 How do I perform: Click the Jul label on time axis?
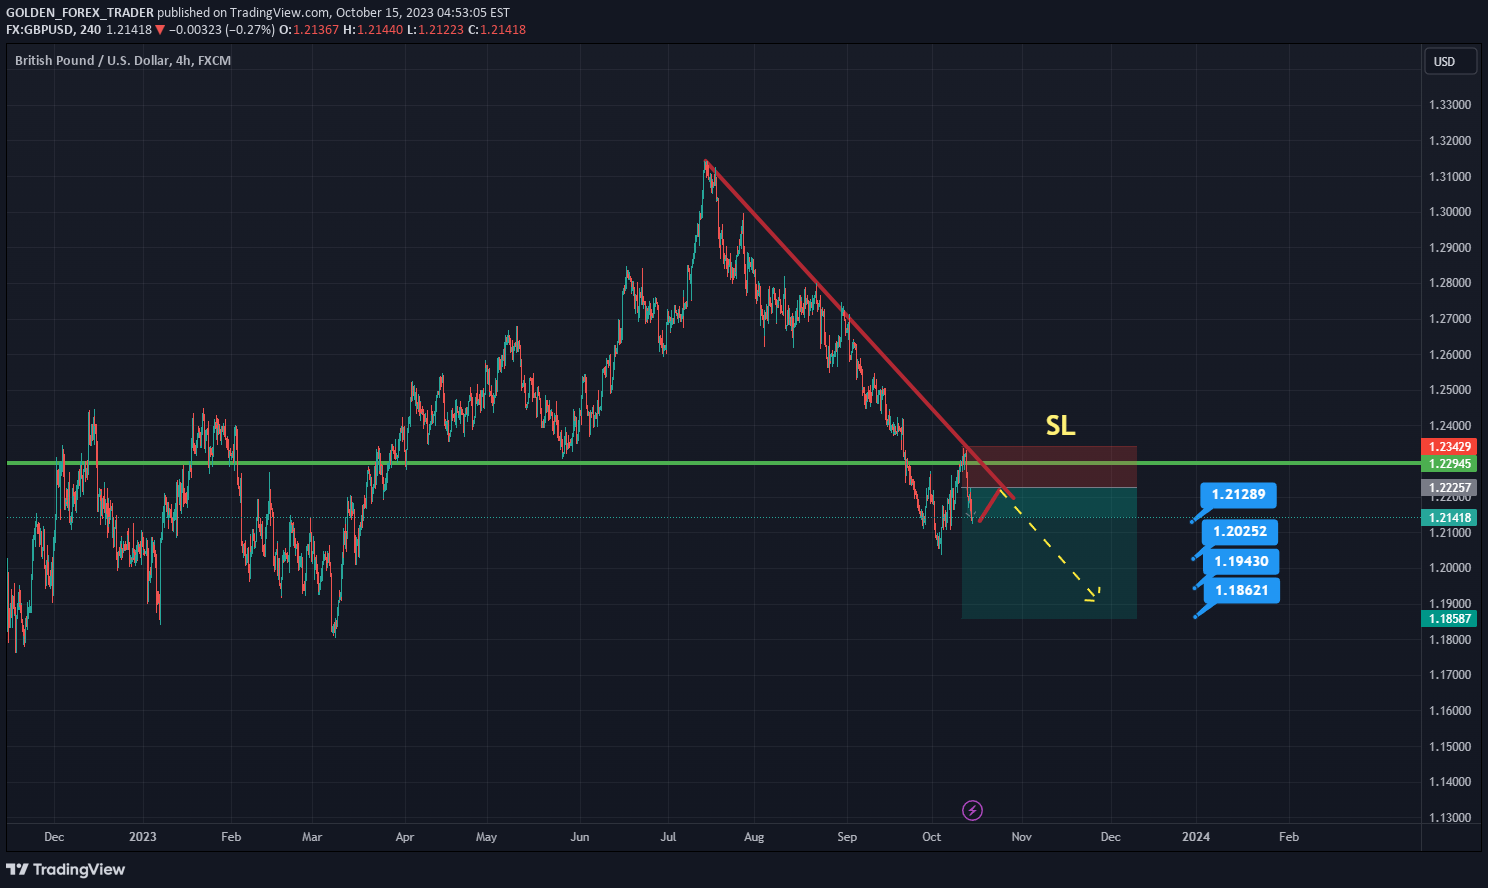[x=668, y=837]
